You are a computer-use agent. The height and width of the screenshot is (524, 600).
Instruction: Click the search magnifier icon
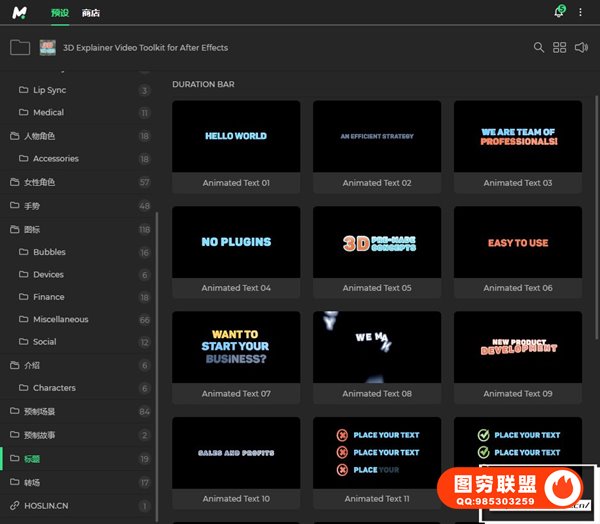point(539,47)
